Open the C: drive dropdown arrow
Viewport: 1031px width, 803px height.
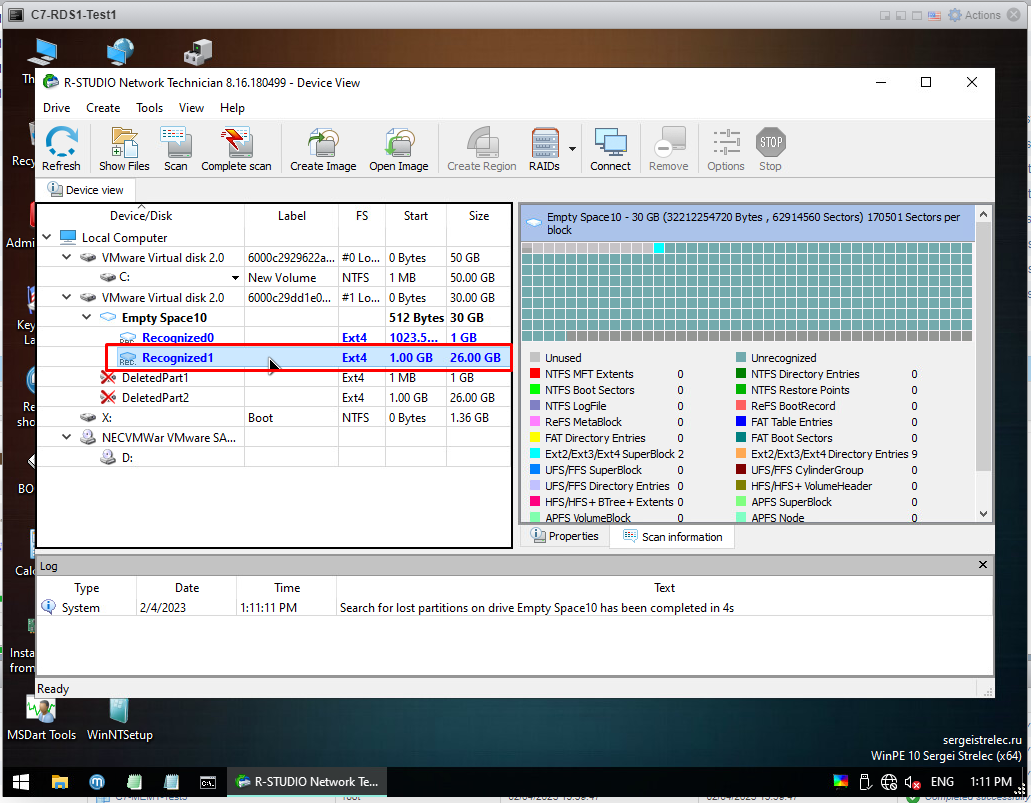[x=236, y=278]
